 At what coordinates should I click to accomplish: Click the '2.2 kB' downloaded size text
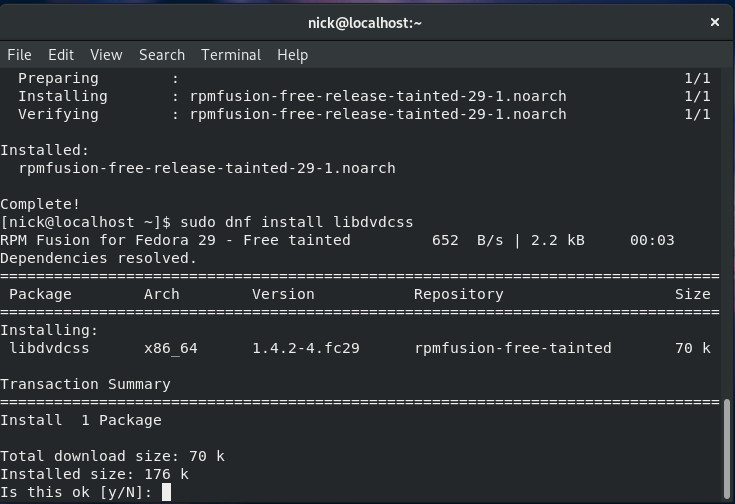point(557,240)
